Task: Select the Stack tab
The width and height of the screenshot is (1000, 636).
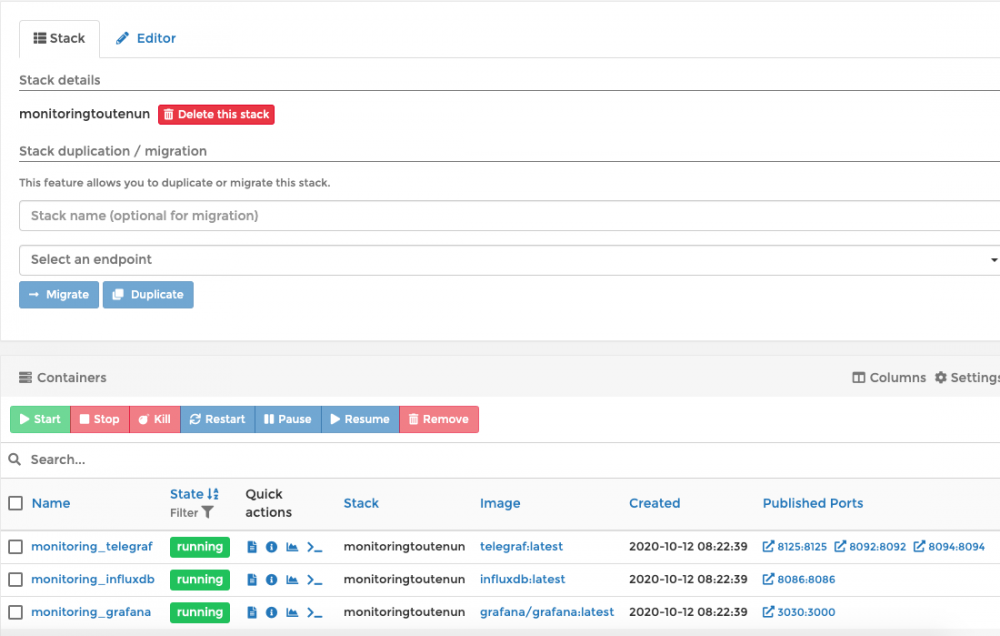Action: (x=59, y=38)
